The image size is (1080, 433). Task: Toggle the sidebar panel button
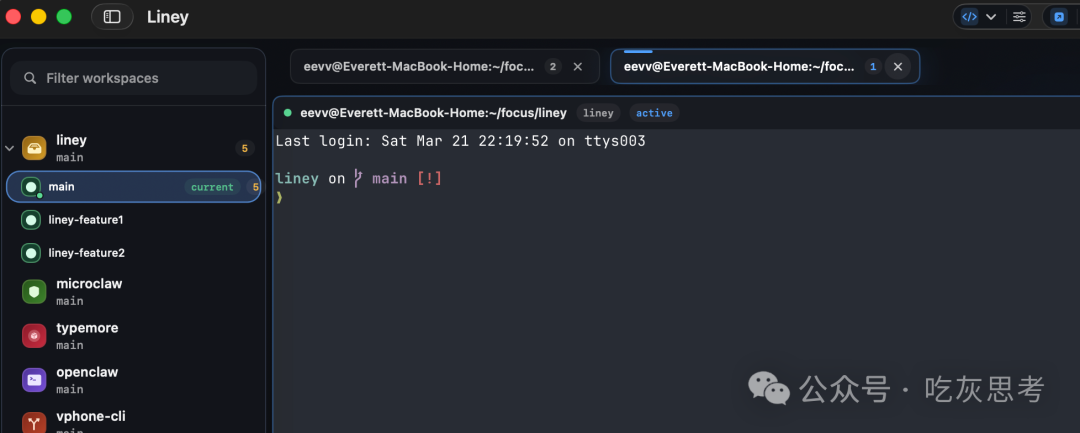tap(112, 17)
